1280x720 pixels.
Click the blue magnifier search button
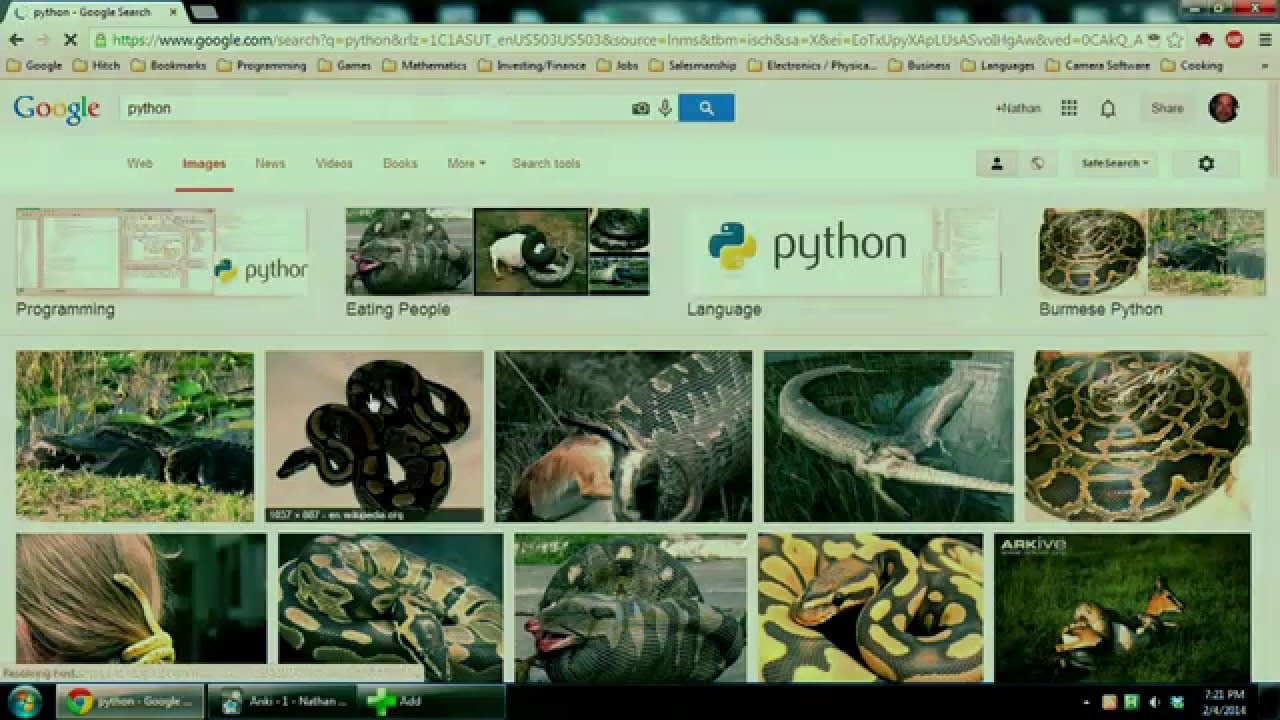coord(706,108)
